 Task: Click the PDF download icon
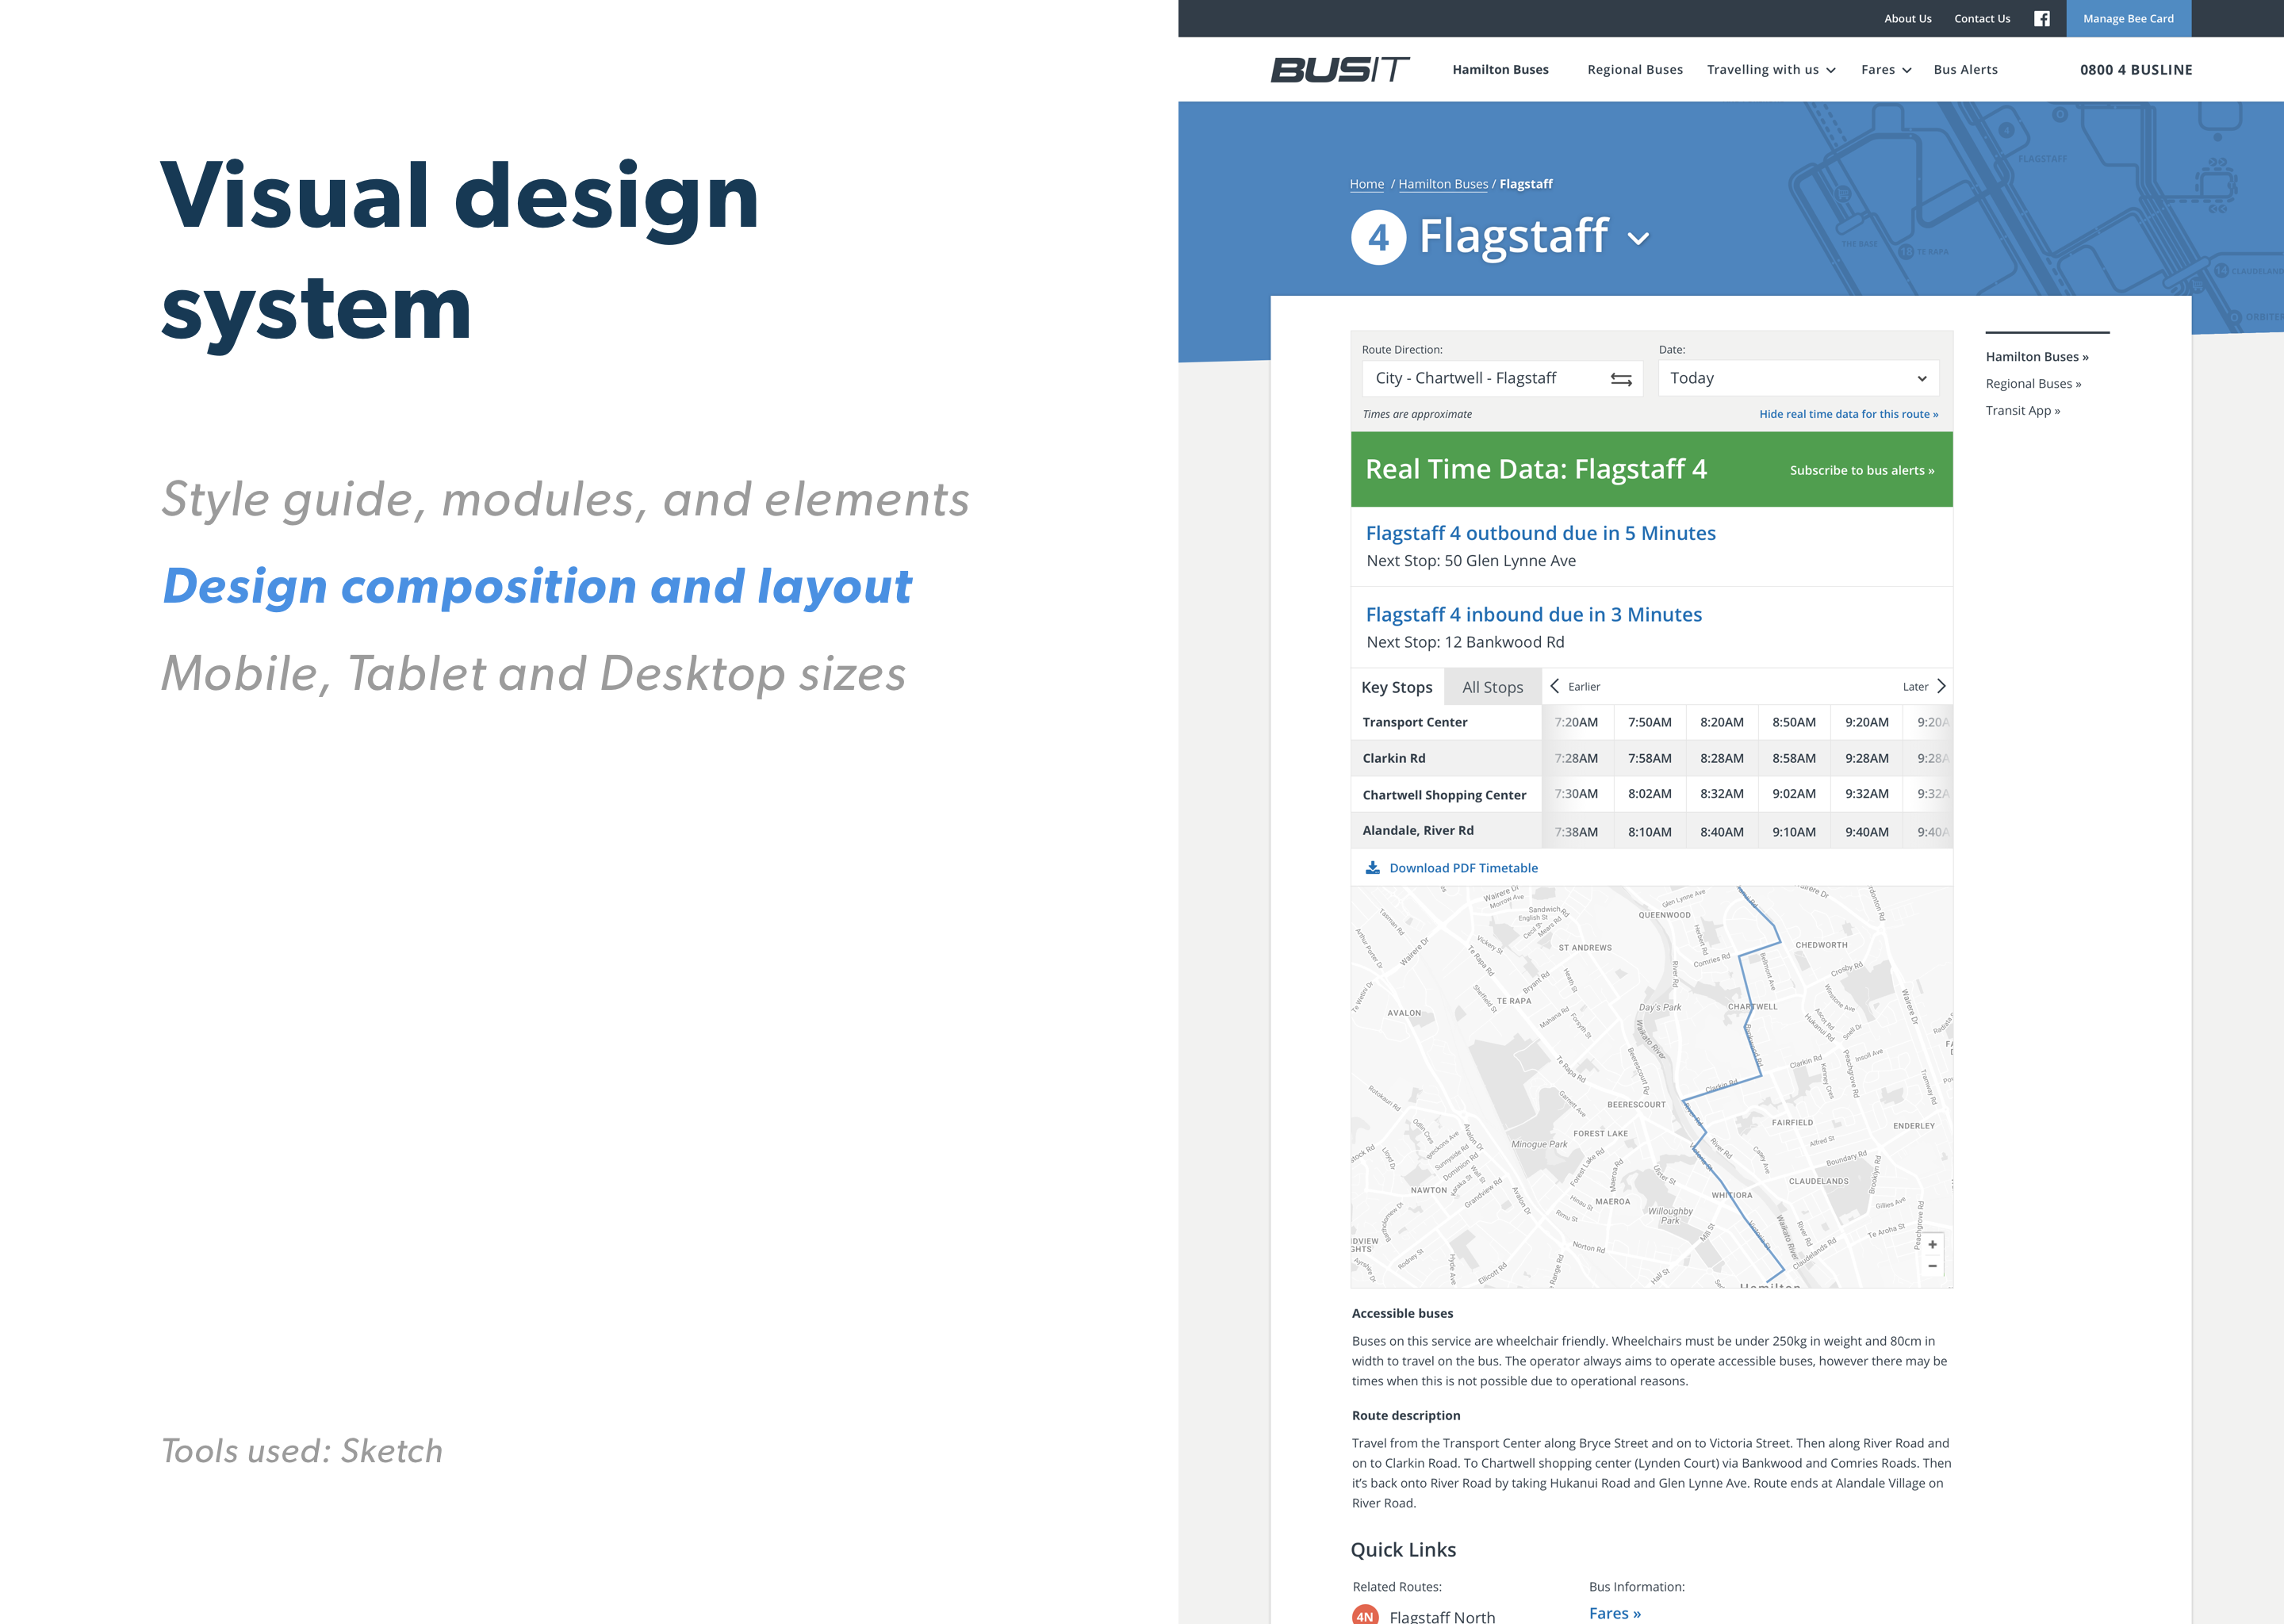click(x=1372, y=868)
